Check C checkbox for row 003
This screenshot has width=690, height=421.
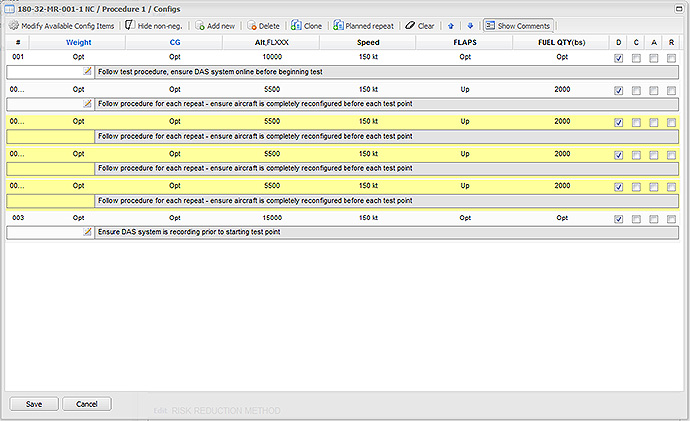coord(636,219)
